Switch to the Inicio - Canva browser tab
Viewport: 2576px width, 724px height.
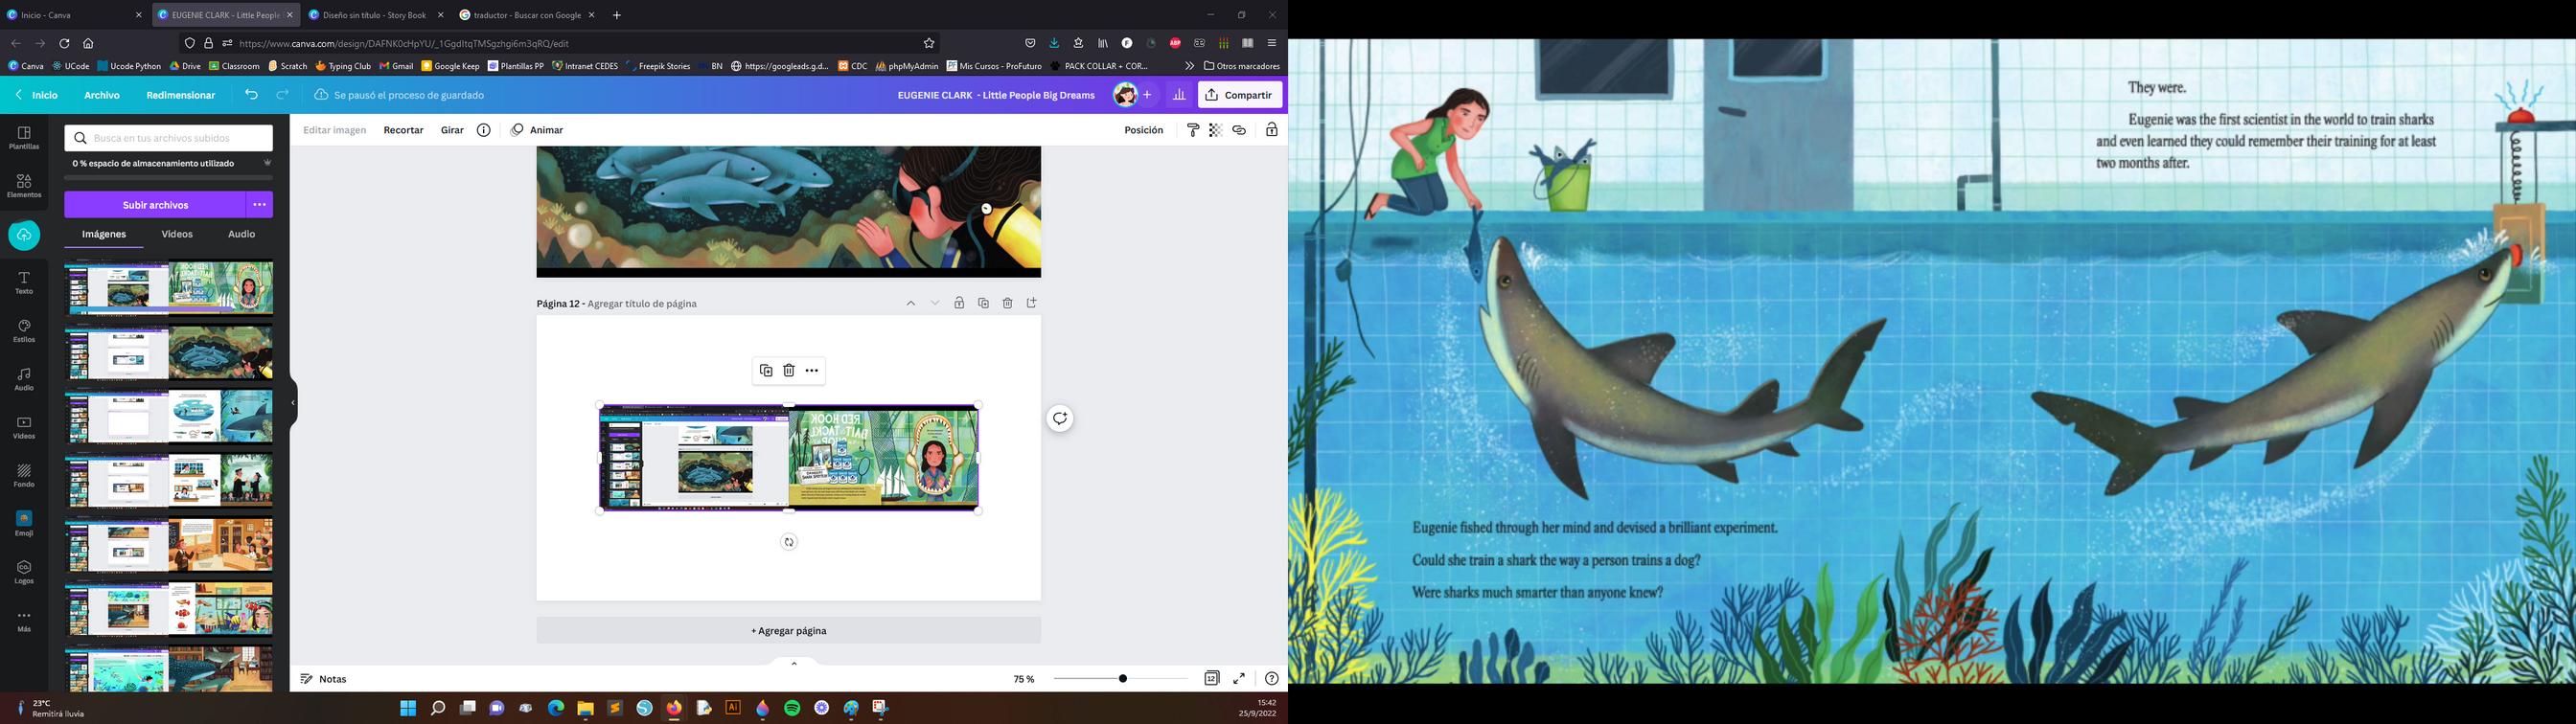[x=75, y=15]
